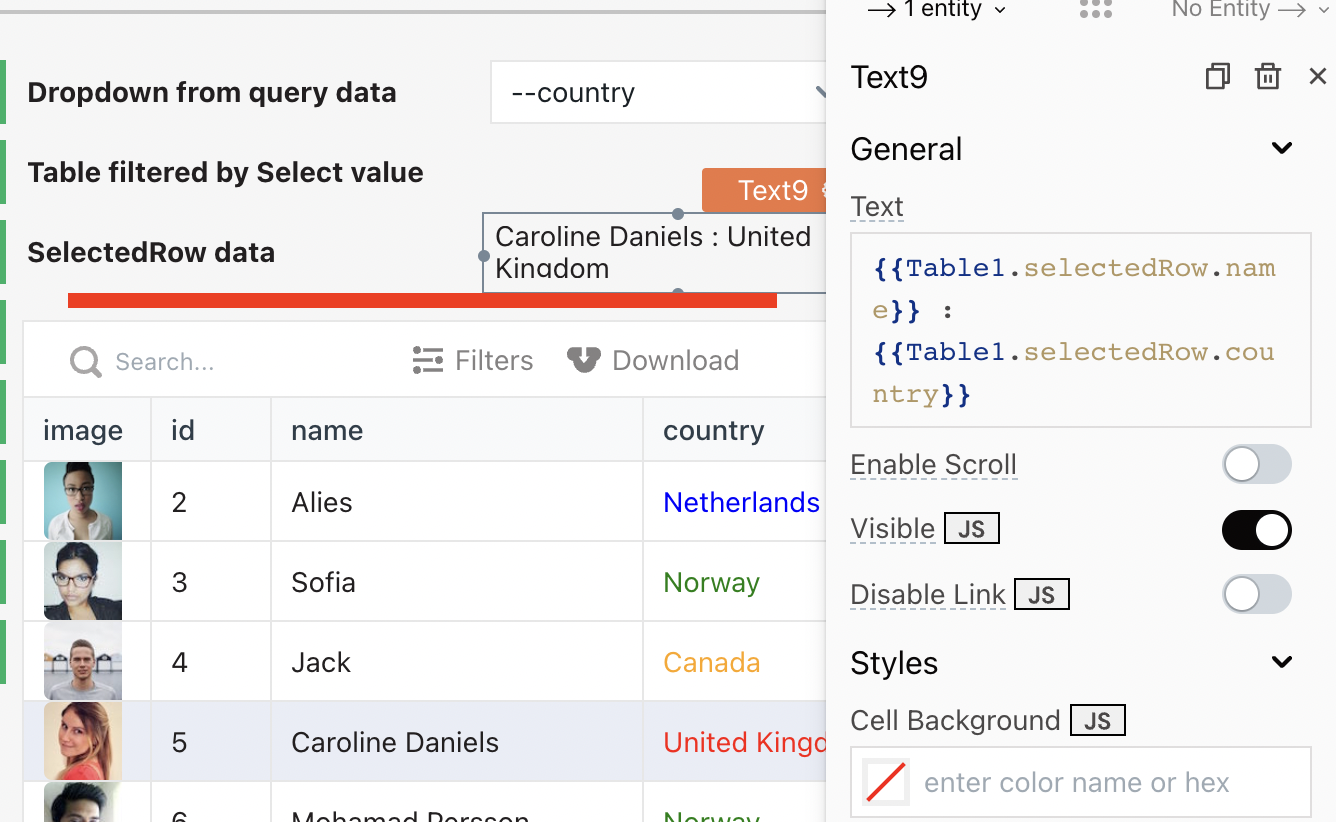The height and width of the screenshot is (822, 1336).
Task: Click the copy widget icon for Text9
Action: [1217, 77]
